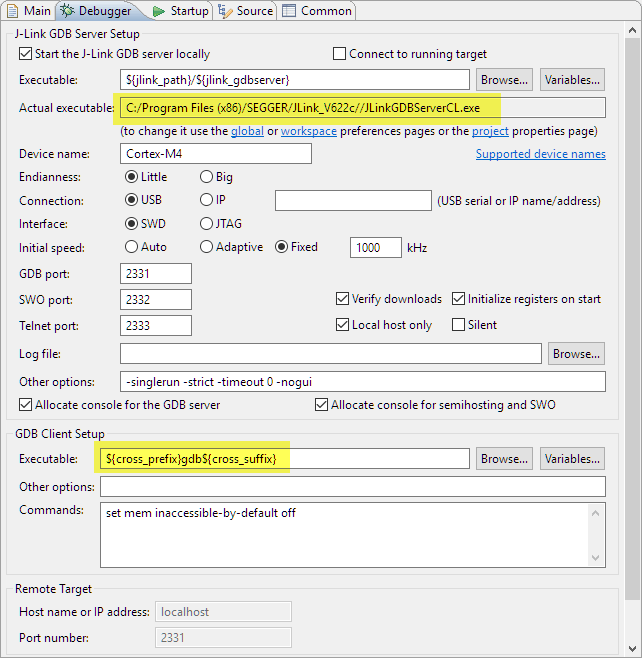Viewport: 642px width, 658px height.
Task: Click the Telnet port field
Action: (x=156, y=326)
